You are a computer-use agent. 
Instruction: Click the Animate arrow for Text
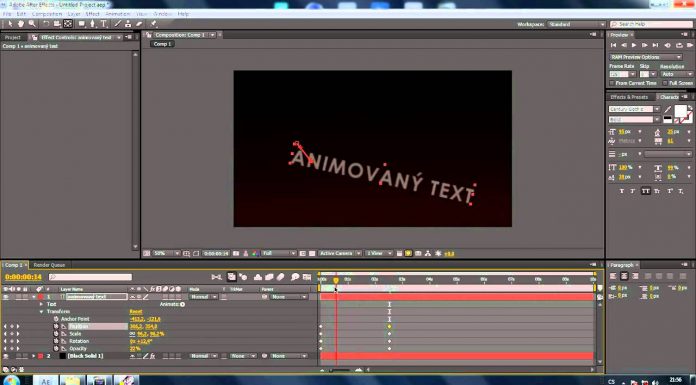[182, 304]
